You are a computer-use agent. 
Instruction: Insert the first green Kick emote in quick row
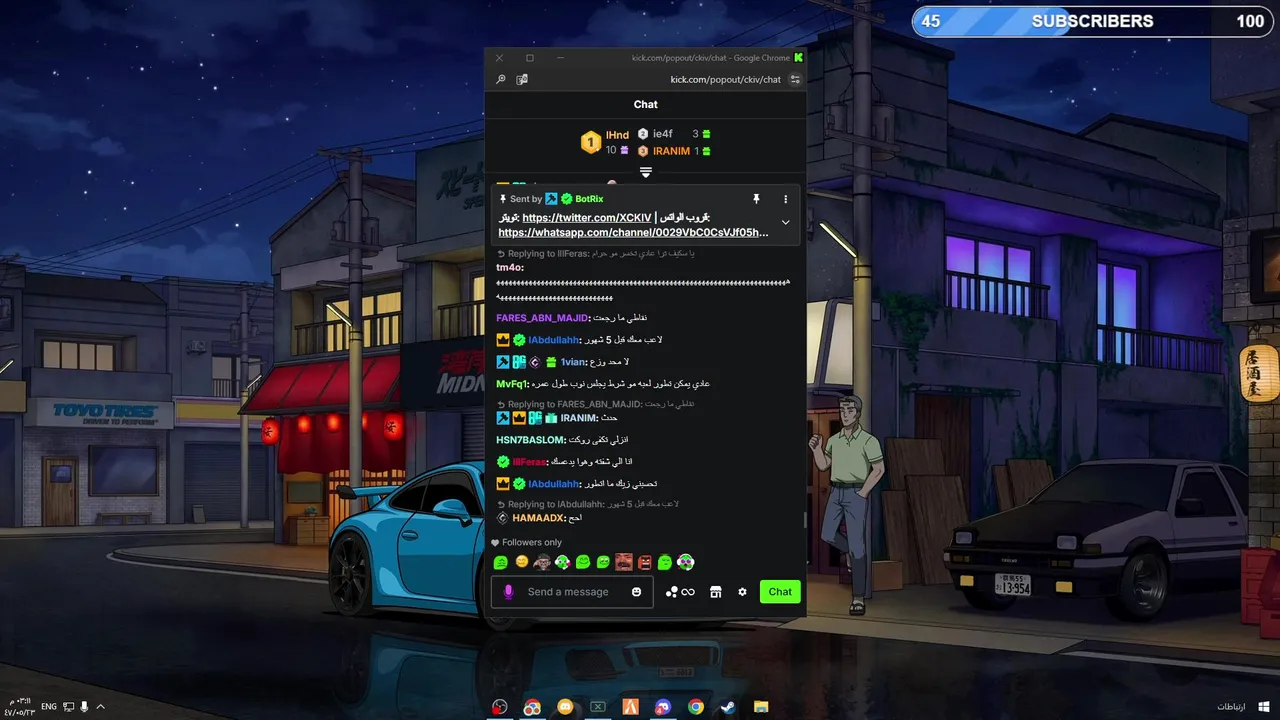[501, 563]
